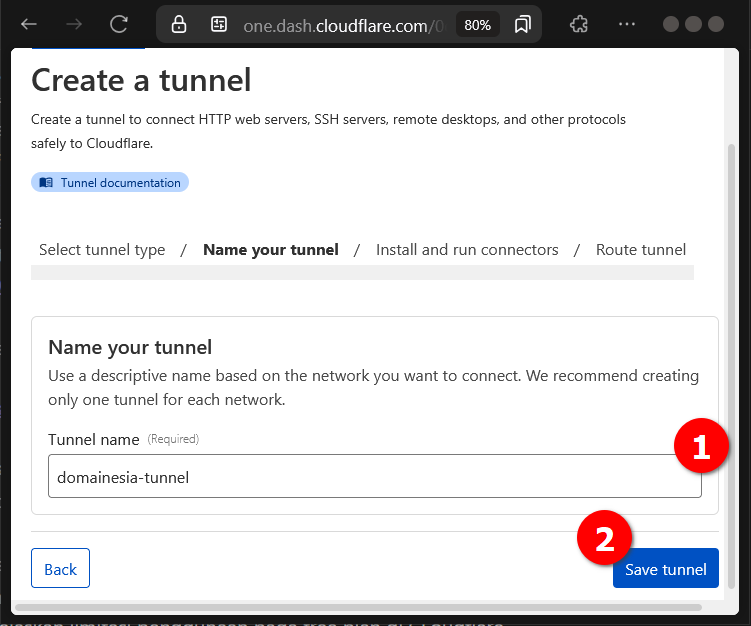Click the bookmark icon in address bar
The image size is (751, 626).
(523, 24)
